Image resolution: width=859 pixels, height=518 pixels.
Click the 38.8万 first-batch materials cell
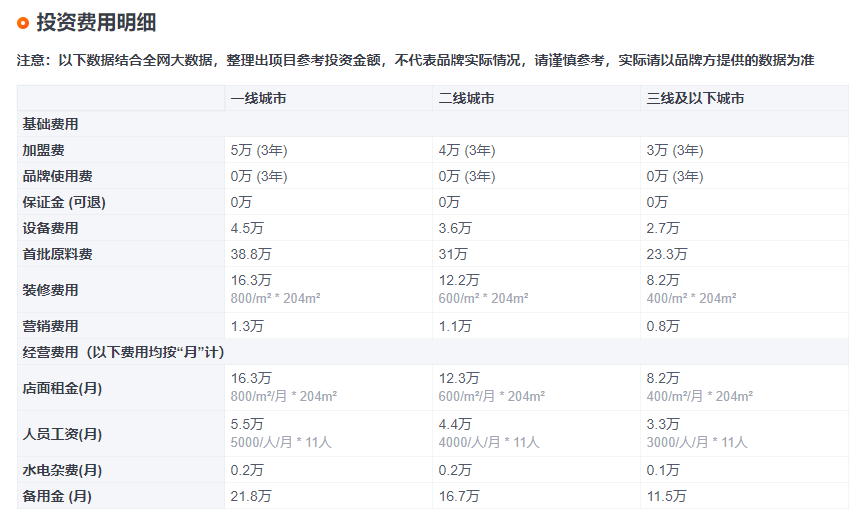(251, 254)
